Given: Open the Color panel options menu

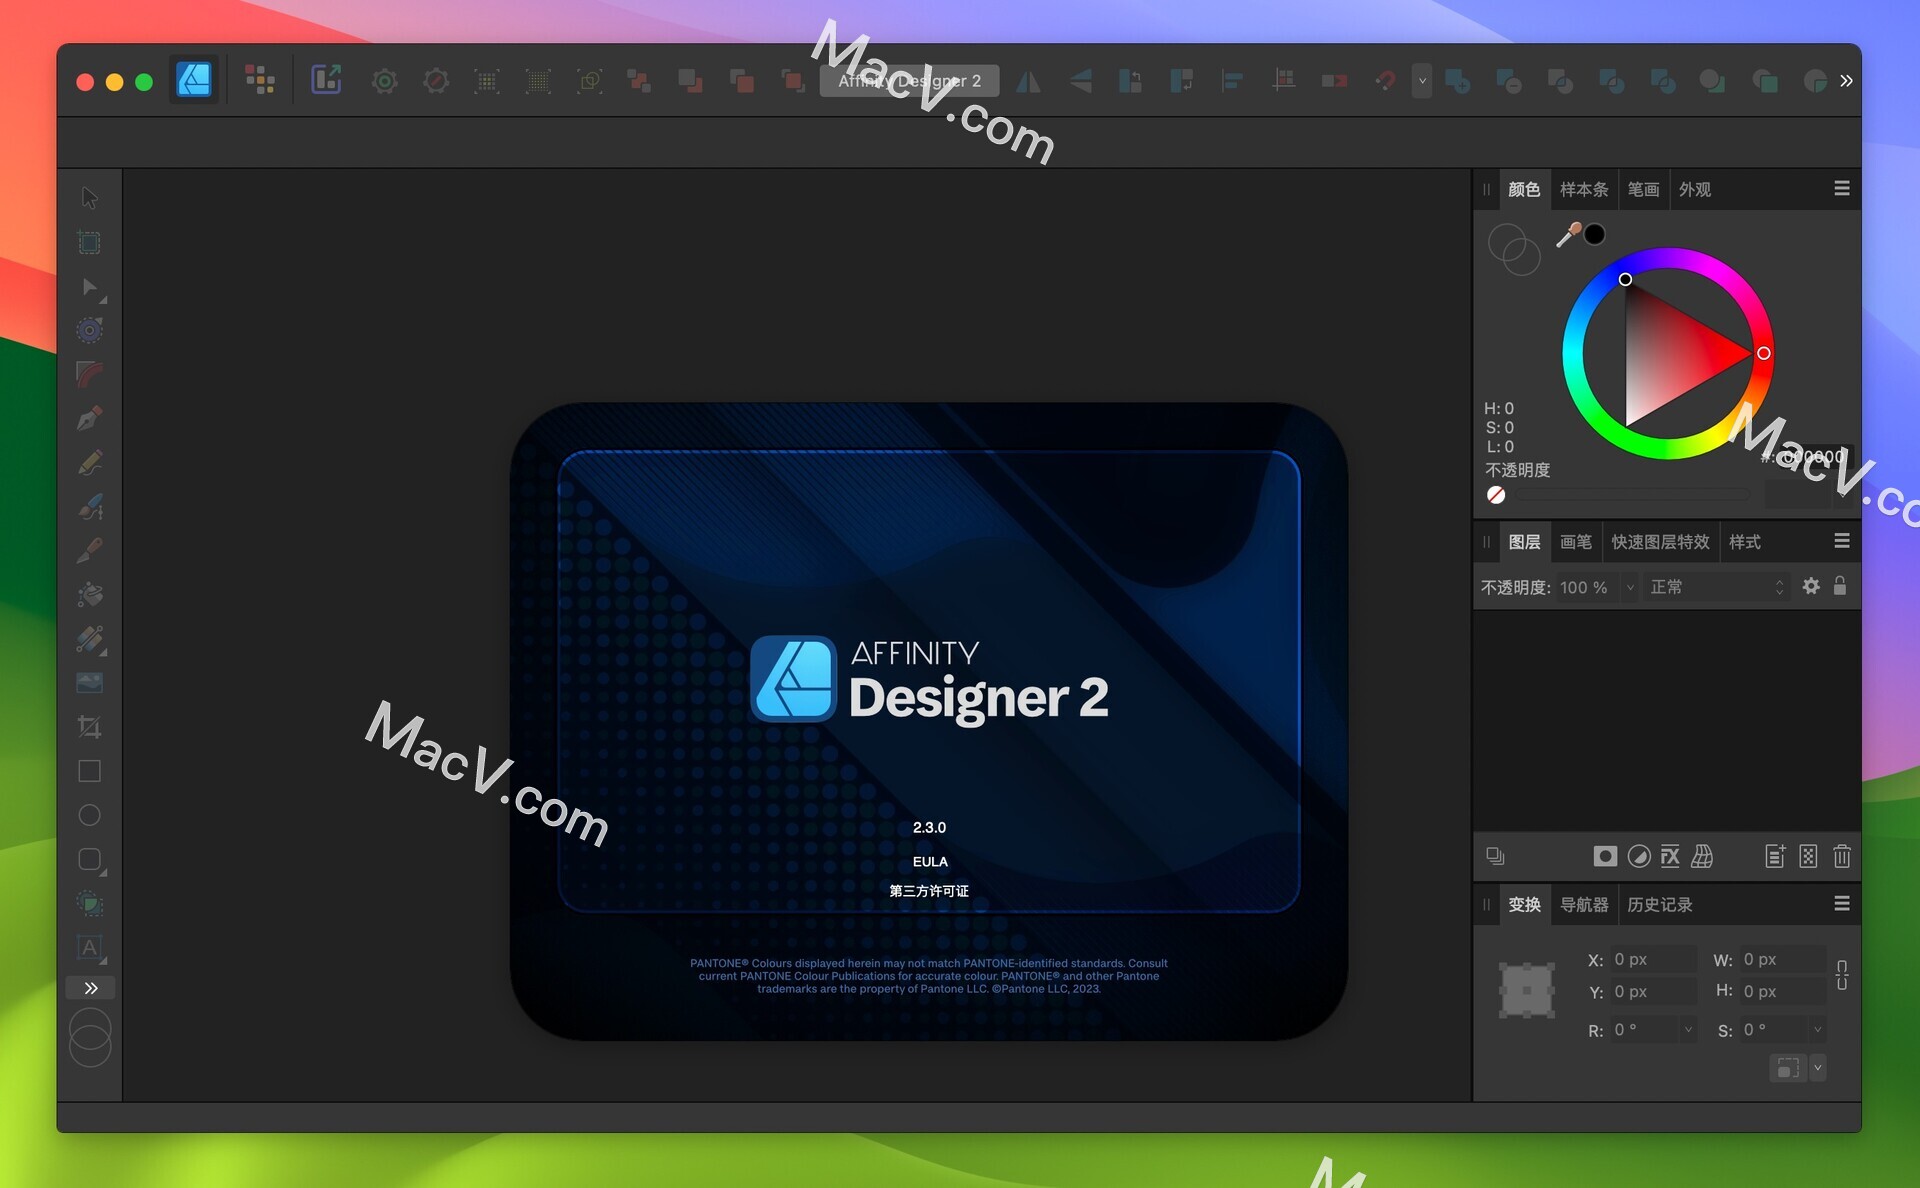Looking at the screenshot, I should click(x=1842, y=189).
